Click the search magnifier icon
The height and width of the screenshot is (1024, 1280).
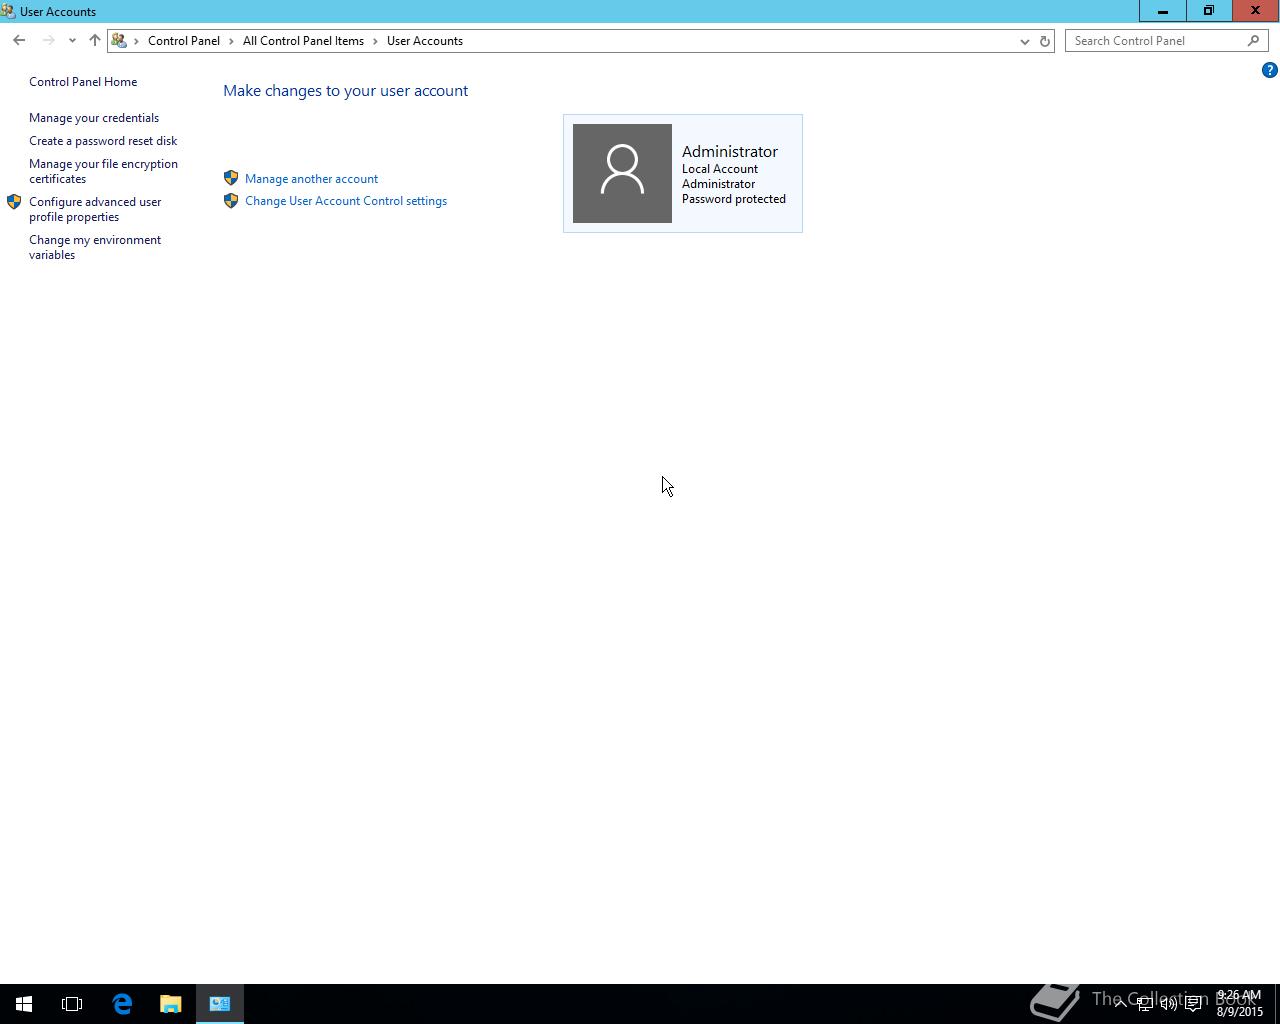[1254, 41]
